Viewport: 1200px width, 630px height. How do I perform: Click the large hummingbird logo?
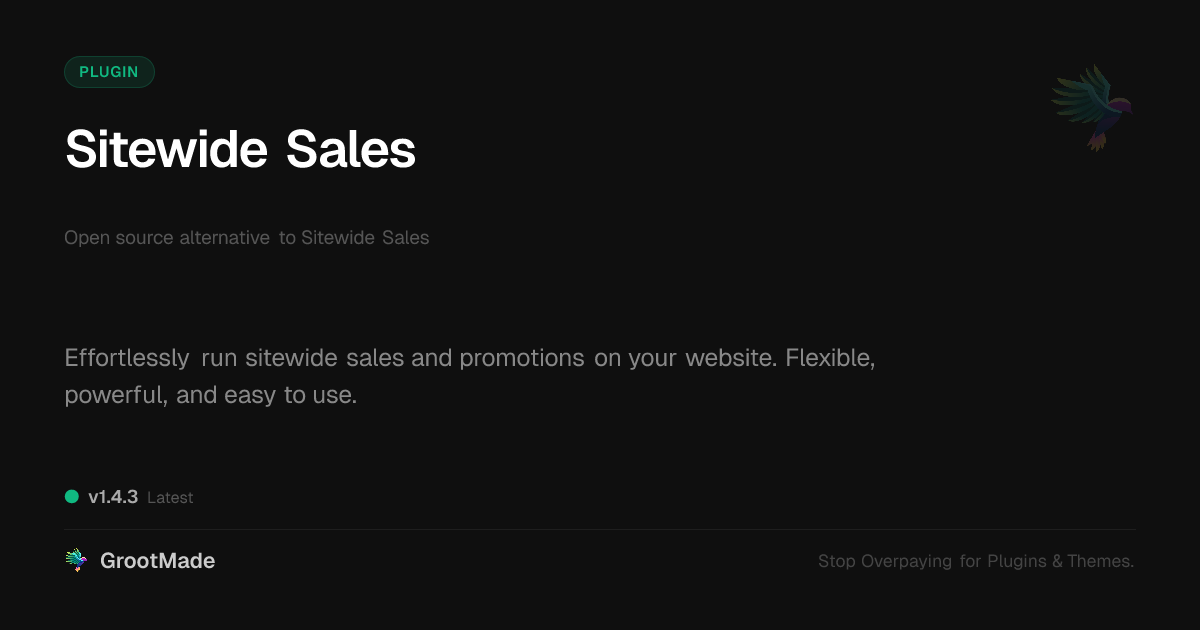pyautogui.click(x=1092, y=107)
